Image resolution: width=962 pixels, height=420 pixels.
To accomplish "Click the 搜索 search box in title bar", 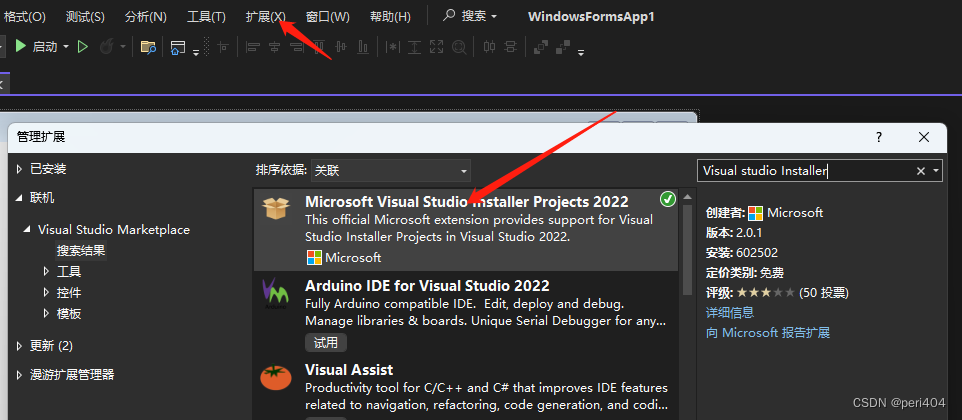I will [x=471, y=17].
